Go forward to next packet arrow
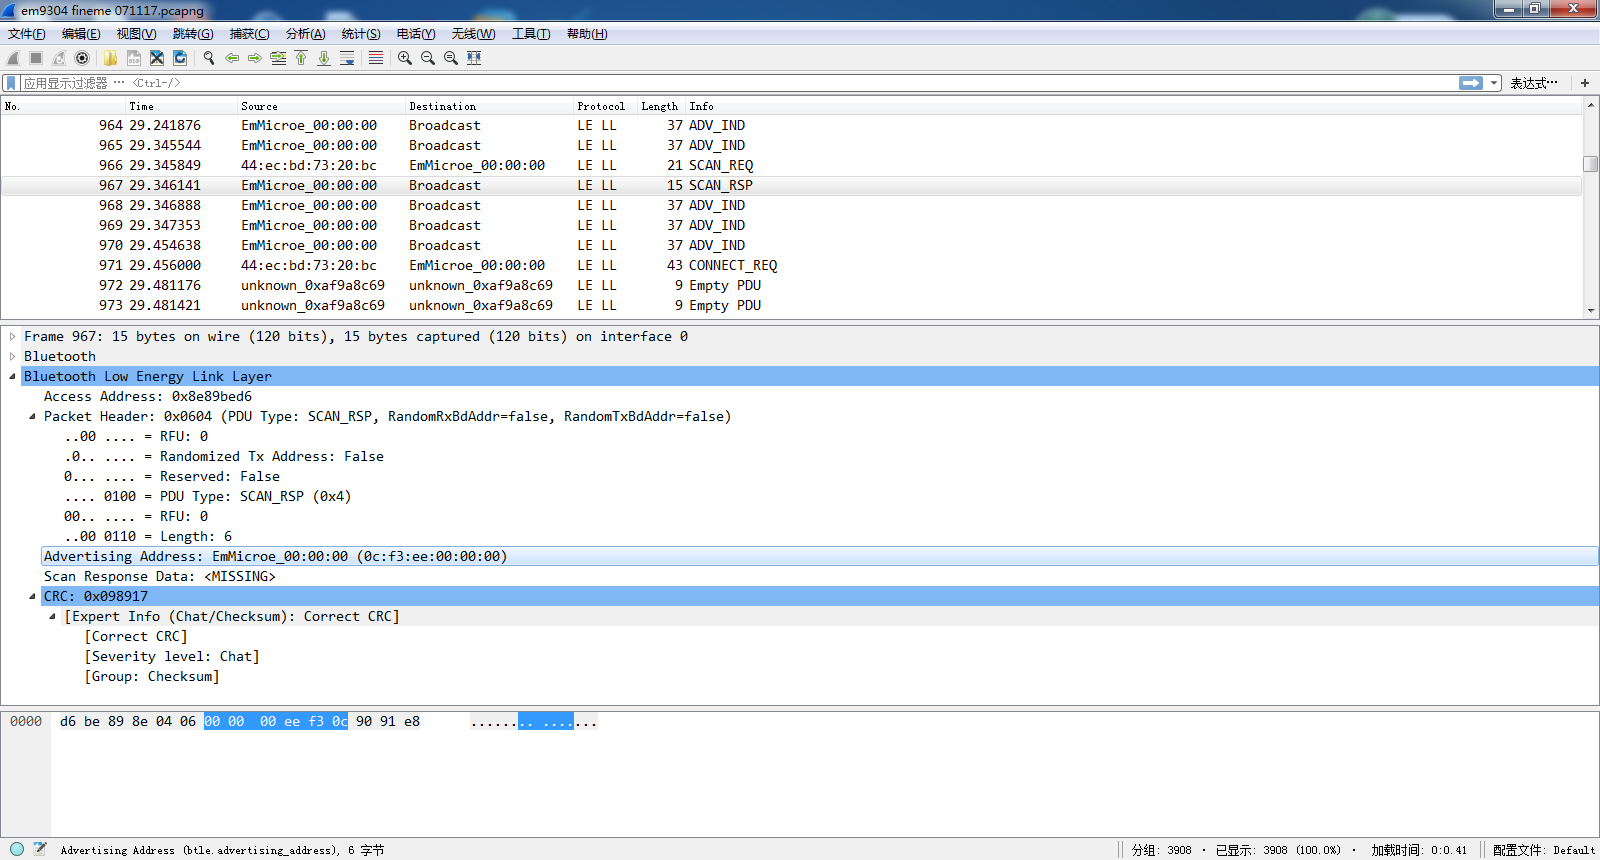This screenshot has height=860, width=1600. pos(255,58)
